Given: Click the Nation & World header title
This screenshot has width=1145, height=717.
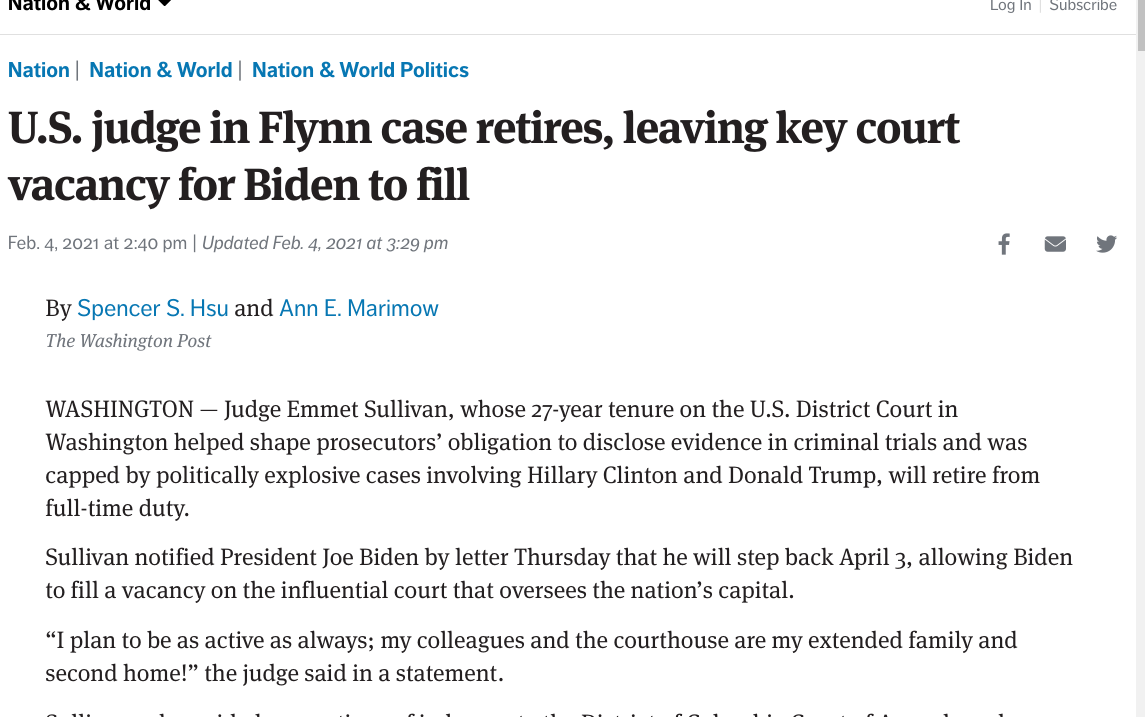Looking at the screenshot, I should pos(79,4).
